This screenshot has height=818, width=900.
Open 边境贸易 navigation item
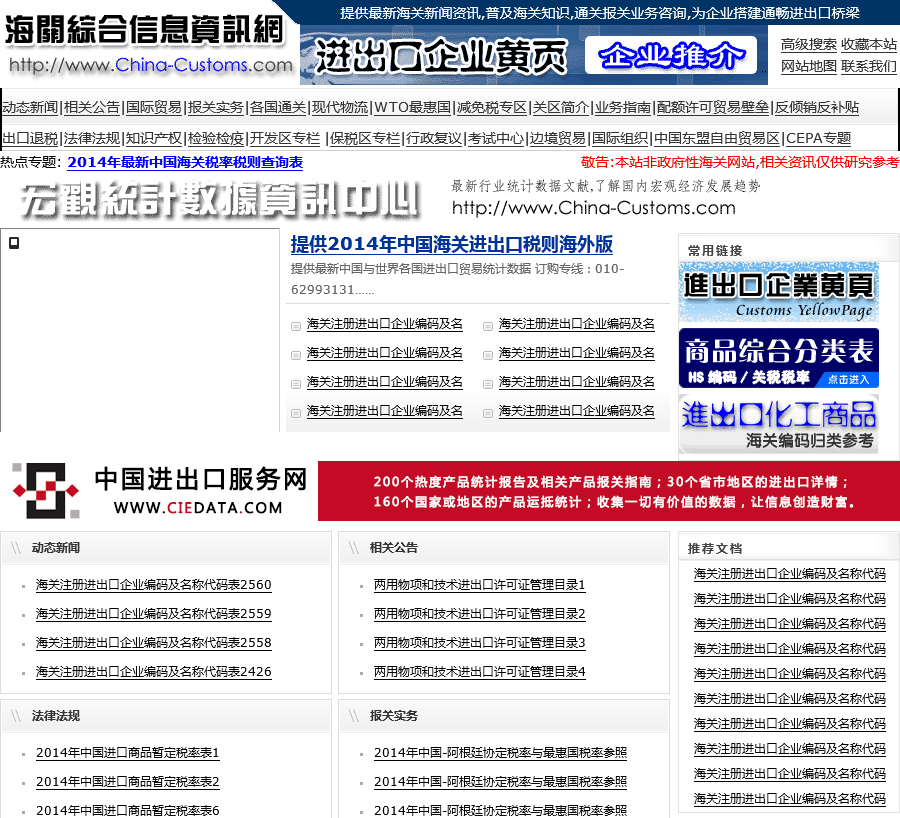[x=558, y=138]
